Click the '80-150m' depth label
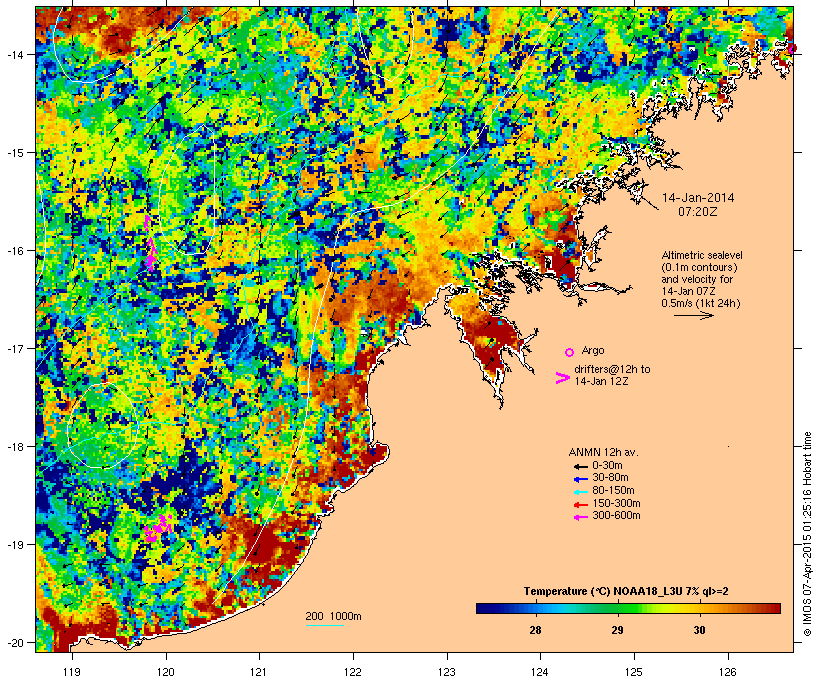 point(613,491)
